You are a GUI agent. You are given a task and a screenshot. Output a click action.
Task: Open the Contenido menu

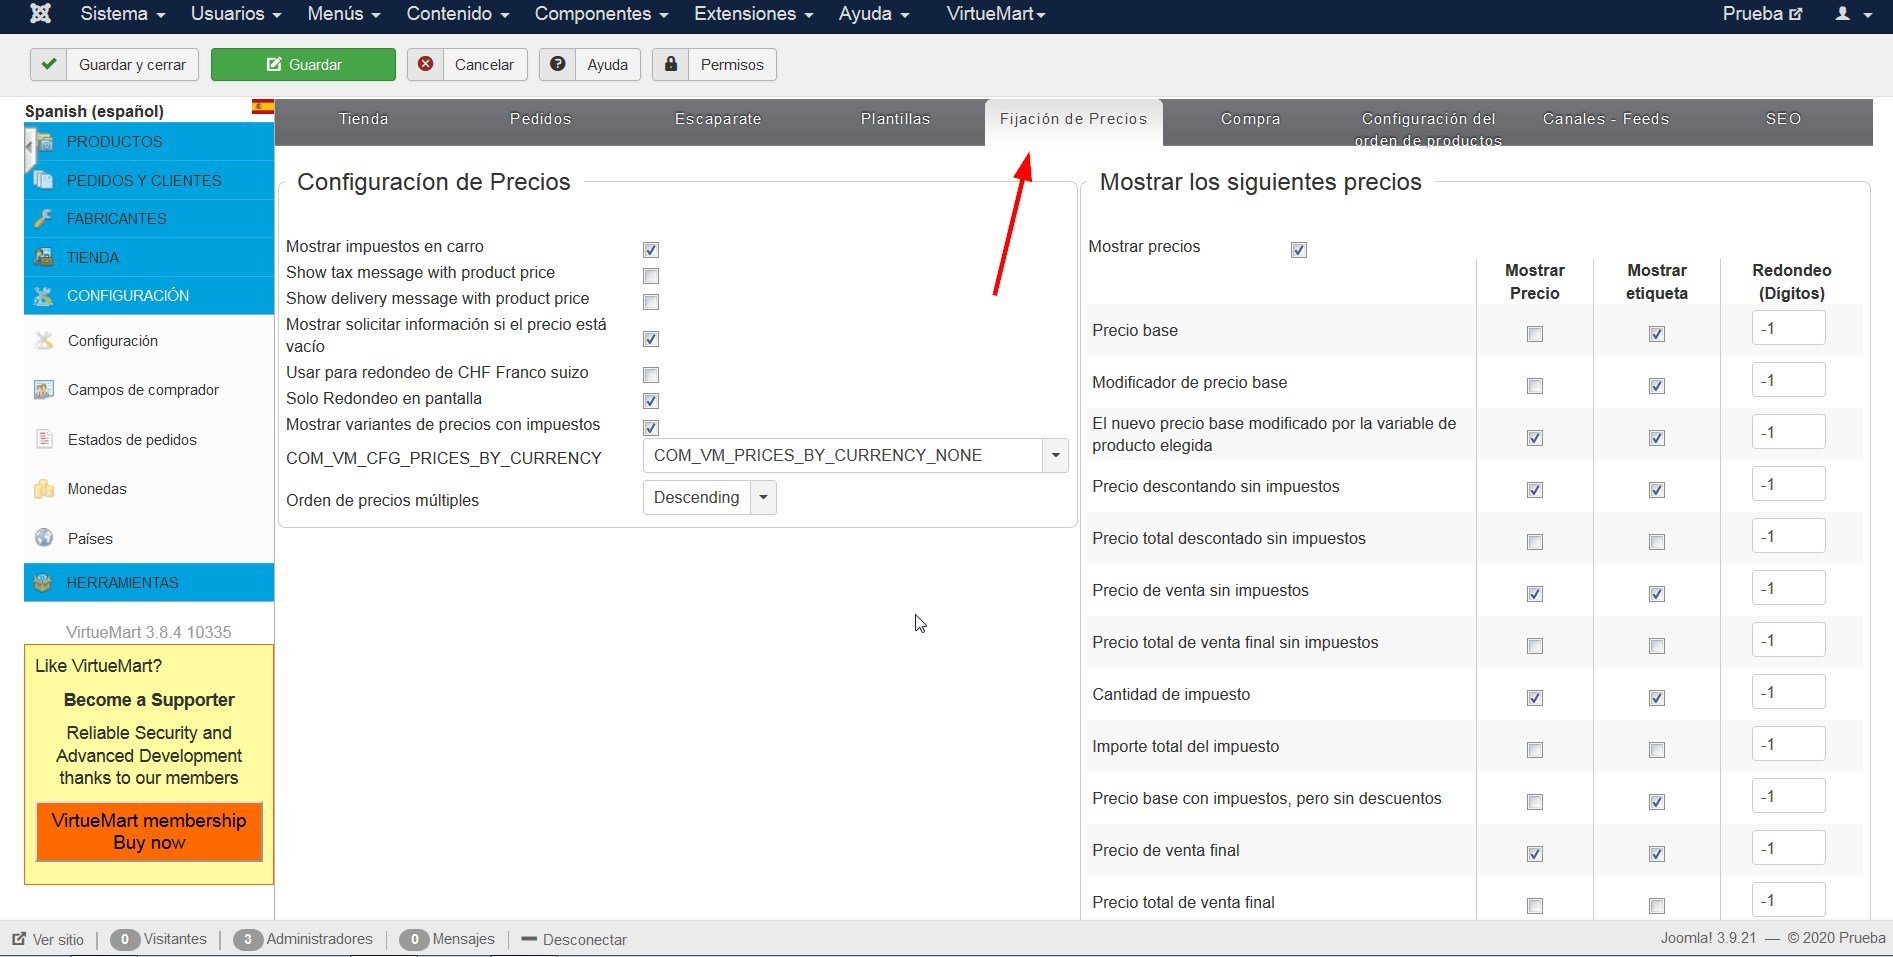point(458,14)
